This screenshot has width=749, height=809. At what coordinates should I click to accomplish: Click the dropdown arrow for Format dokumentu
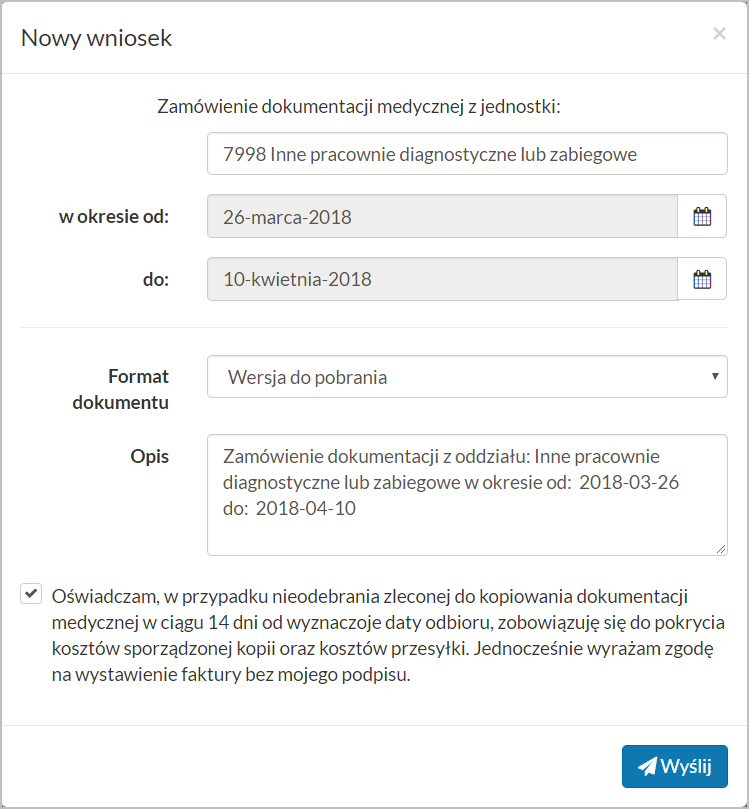pyautogui.click(x=715, y=377)
